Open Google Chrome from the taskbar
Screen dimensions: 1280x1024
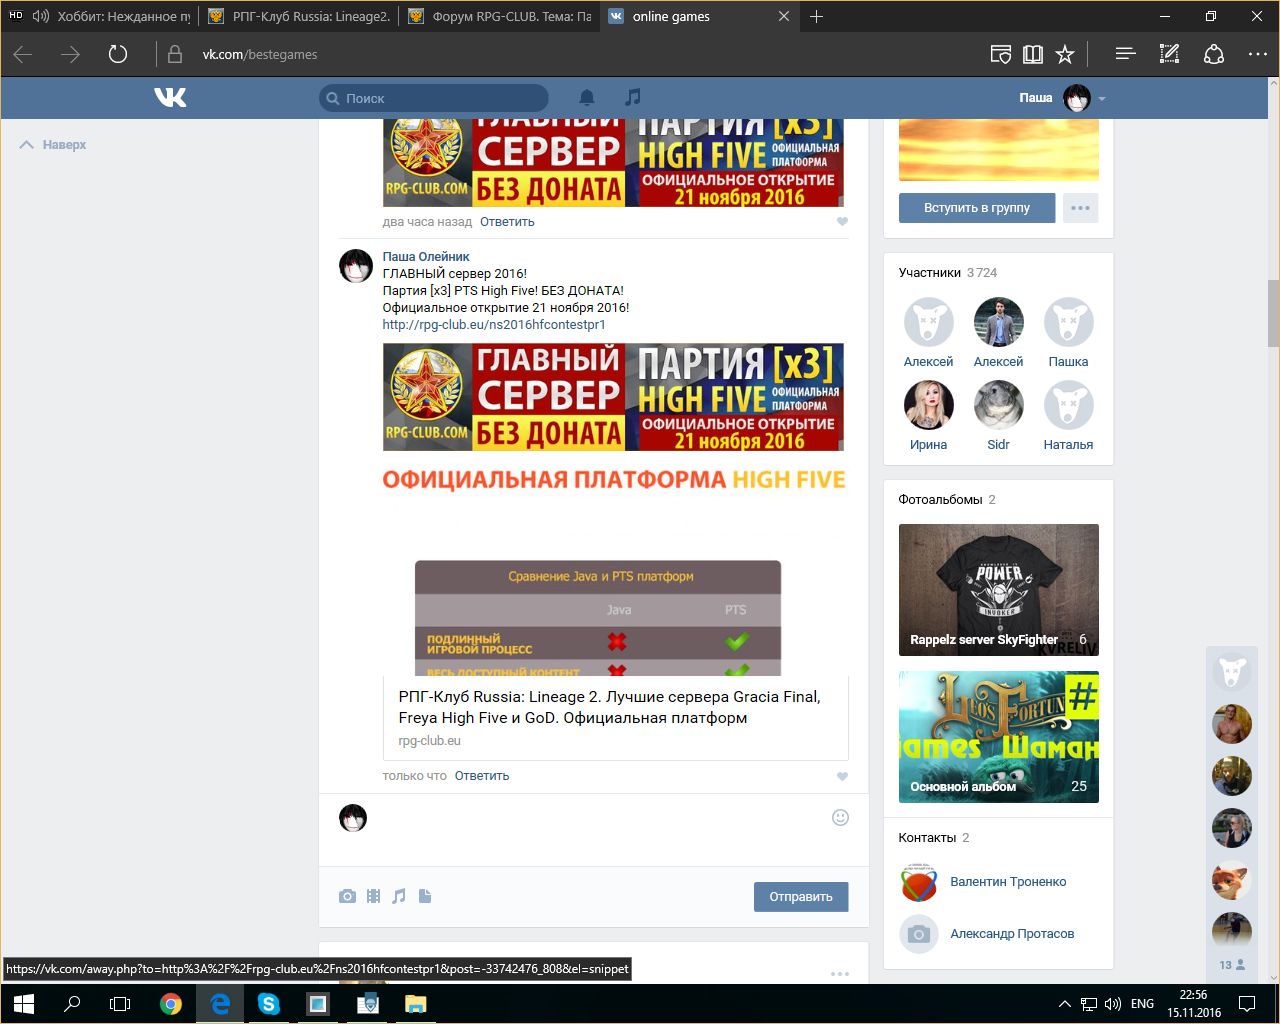171,1003
